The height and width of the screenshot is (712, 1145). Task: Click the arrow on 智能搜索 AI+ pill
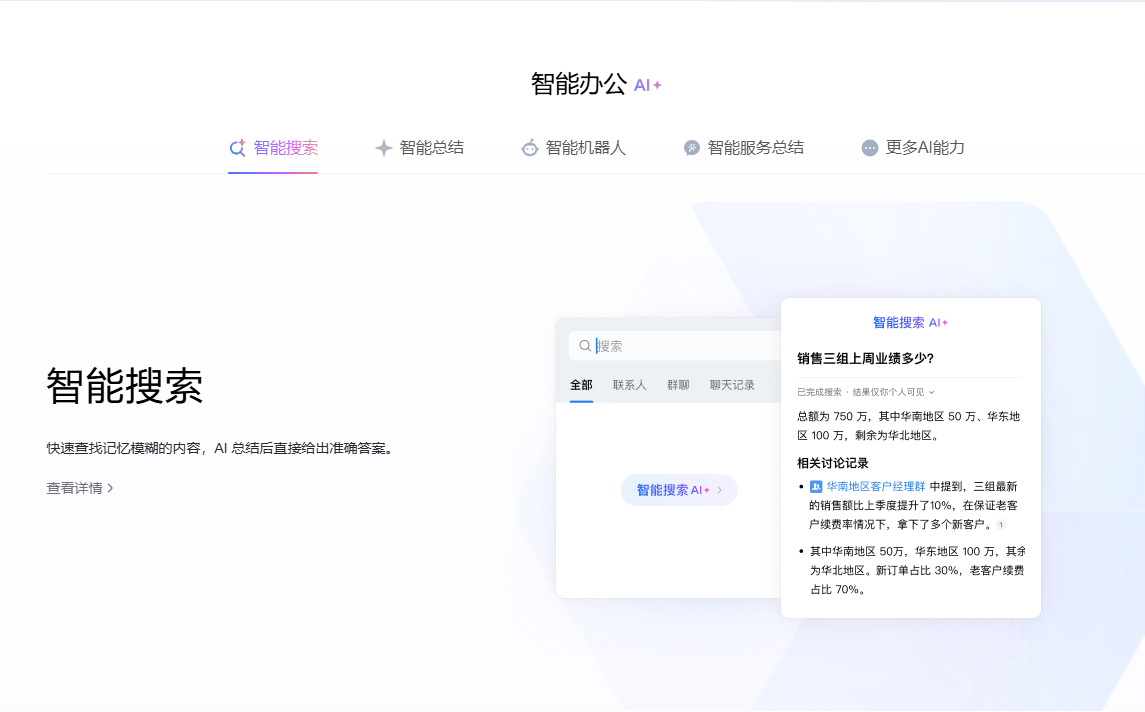pyautogui.click(x=719, y=490)
